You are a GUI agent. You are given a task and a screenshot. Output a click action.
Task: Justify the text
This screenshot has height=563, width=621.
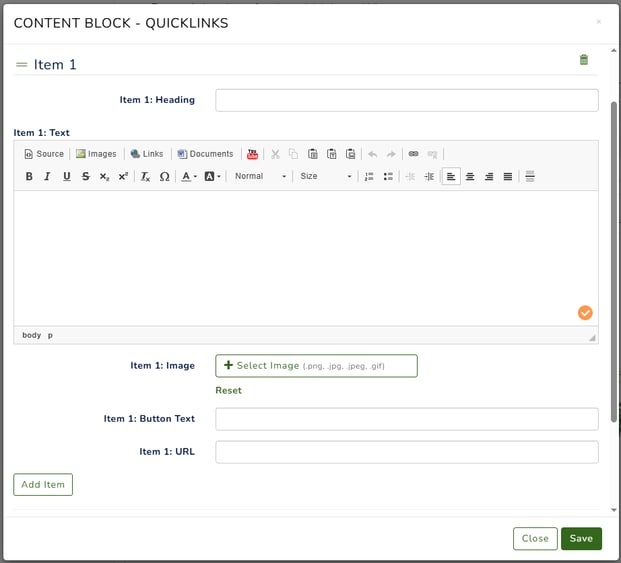pyautogui.click(x=508, y=176)
